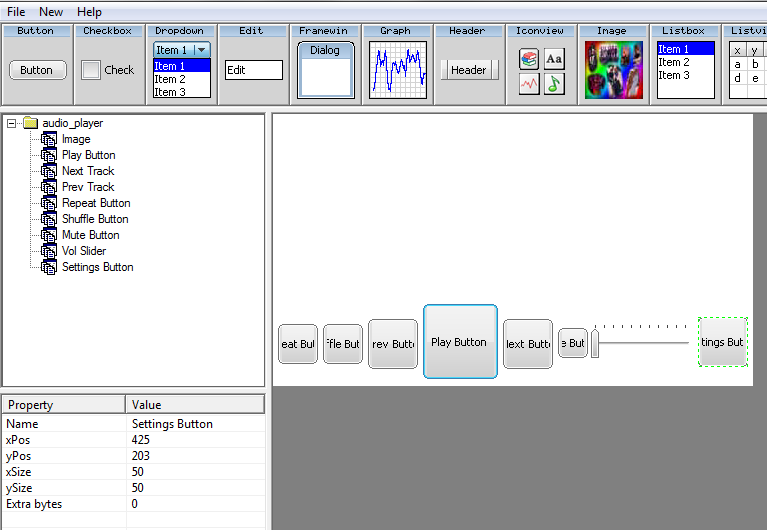Image resolution: width=767 pixels, height=530 pixels.
Task: Click the folder icon for audio_player
Action: [x=30, y=123]
